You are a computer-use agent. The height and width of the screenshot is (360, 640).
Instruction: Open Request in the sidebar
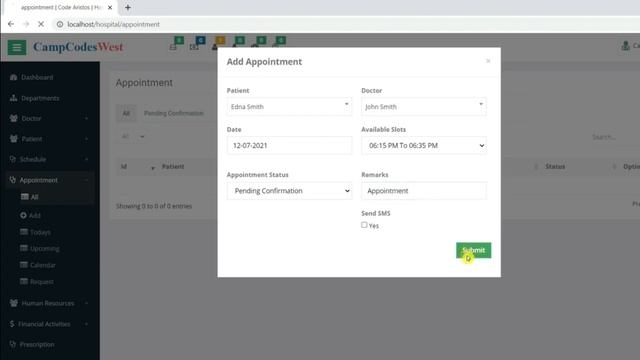42,282
